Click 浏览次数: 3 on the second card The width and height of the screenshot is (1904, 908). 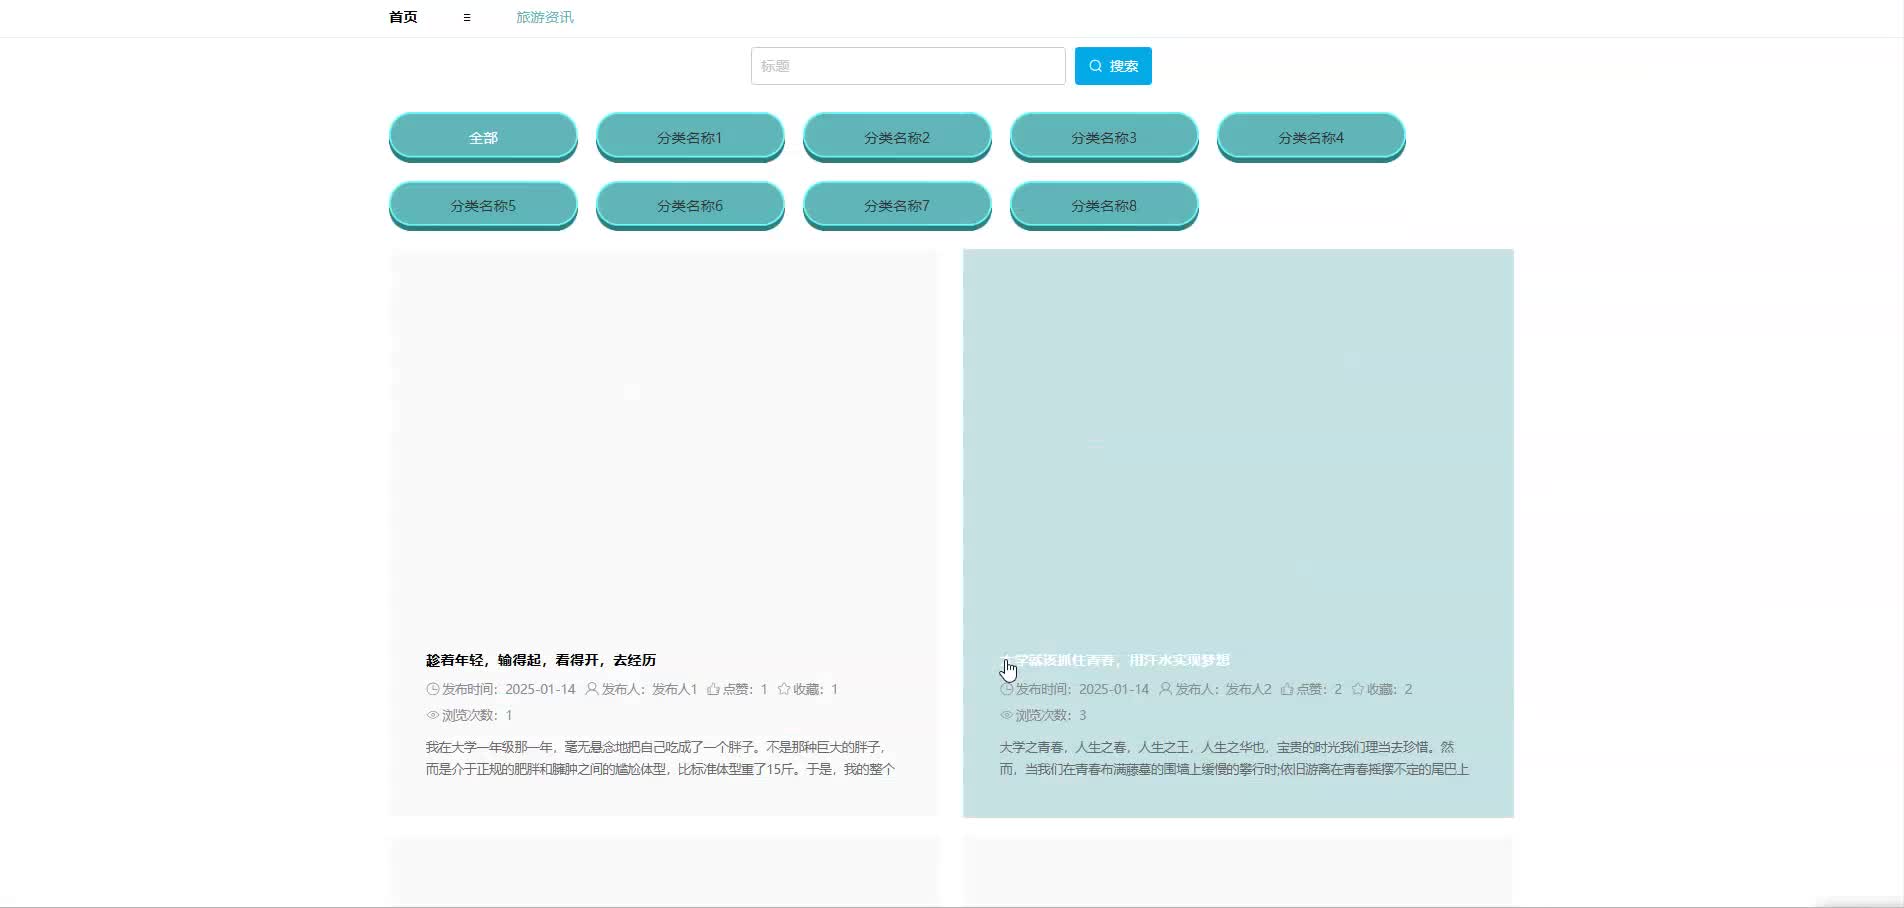(1043, 715)
